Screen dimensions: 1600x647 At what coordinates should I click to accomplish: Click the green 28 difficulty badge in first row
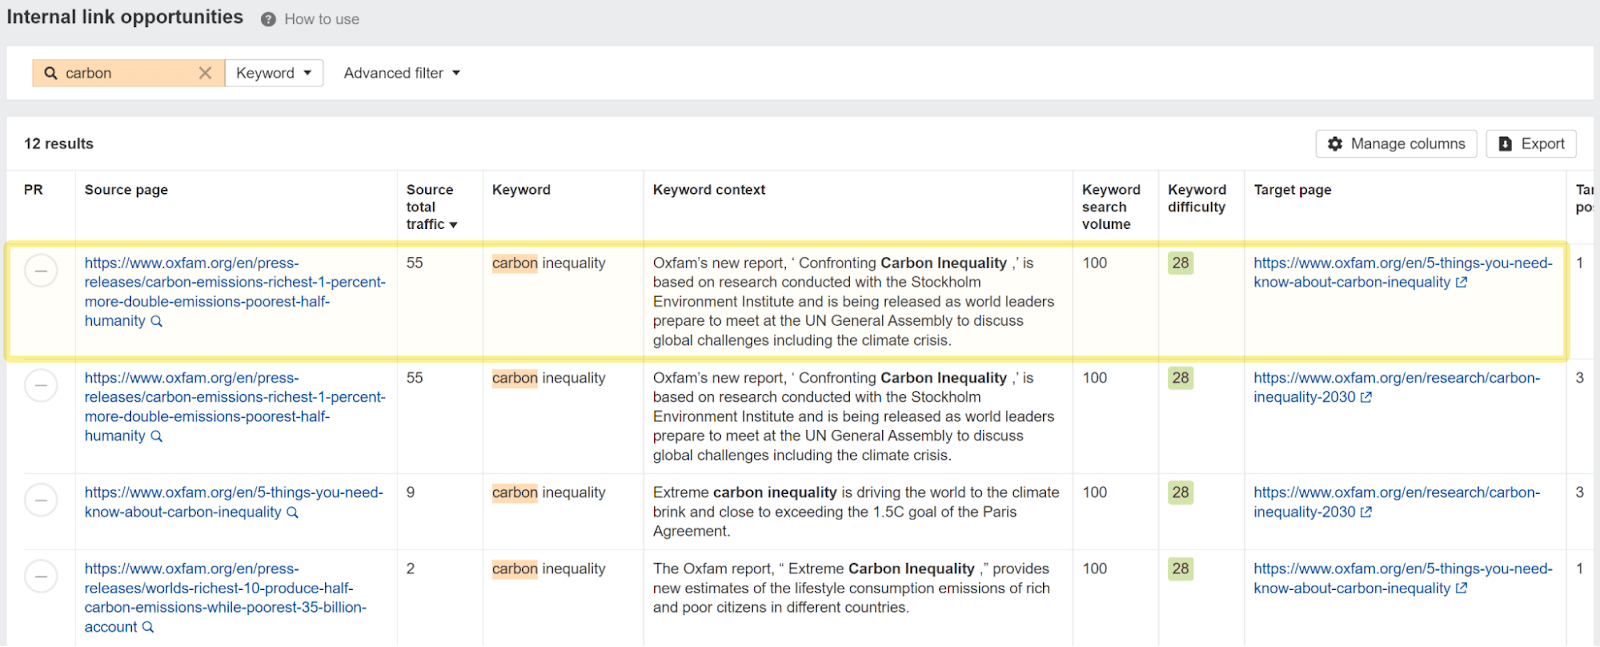[1180, 263]
